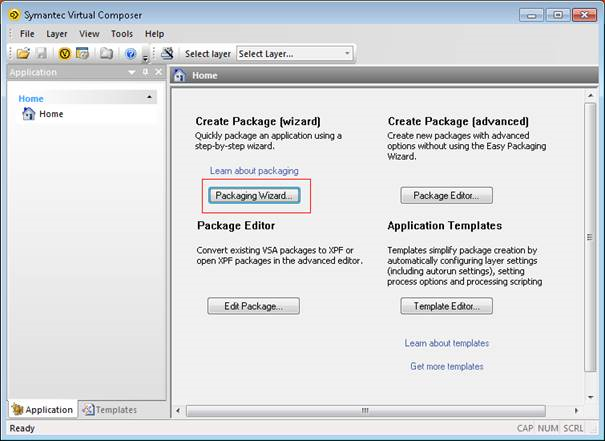Click the vertical scrollbar down arrow

click(x=590, y=397)
